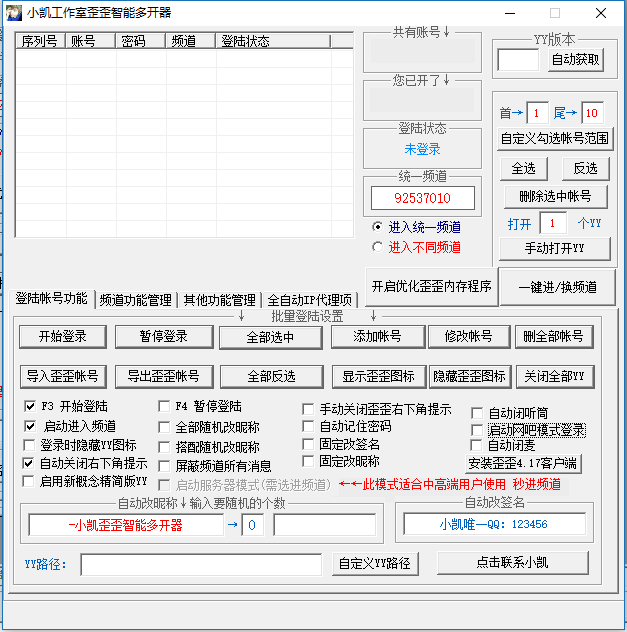Click 点击联系小凯 button
The height and width of the screenshot is (632, 627).
pyautogui.click(x=513, y=563)
